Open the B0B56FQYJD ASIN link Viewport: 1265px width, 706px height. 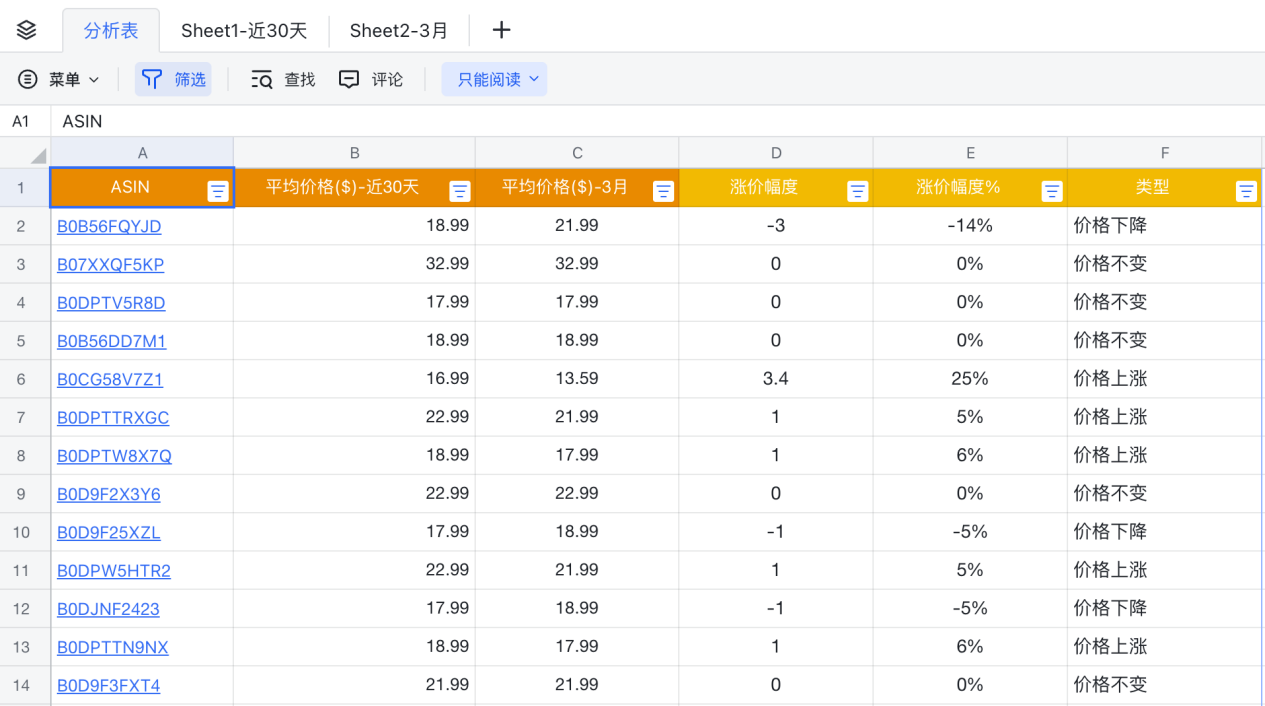click(109, 226)
